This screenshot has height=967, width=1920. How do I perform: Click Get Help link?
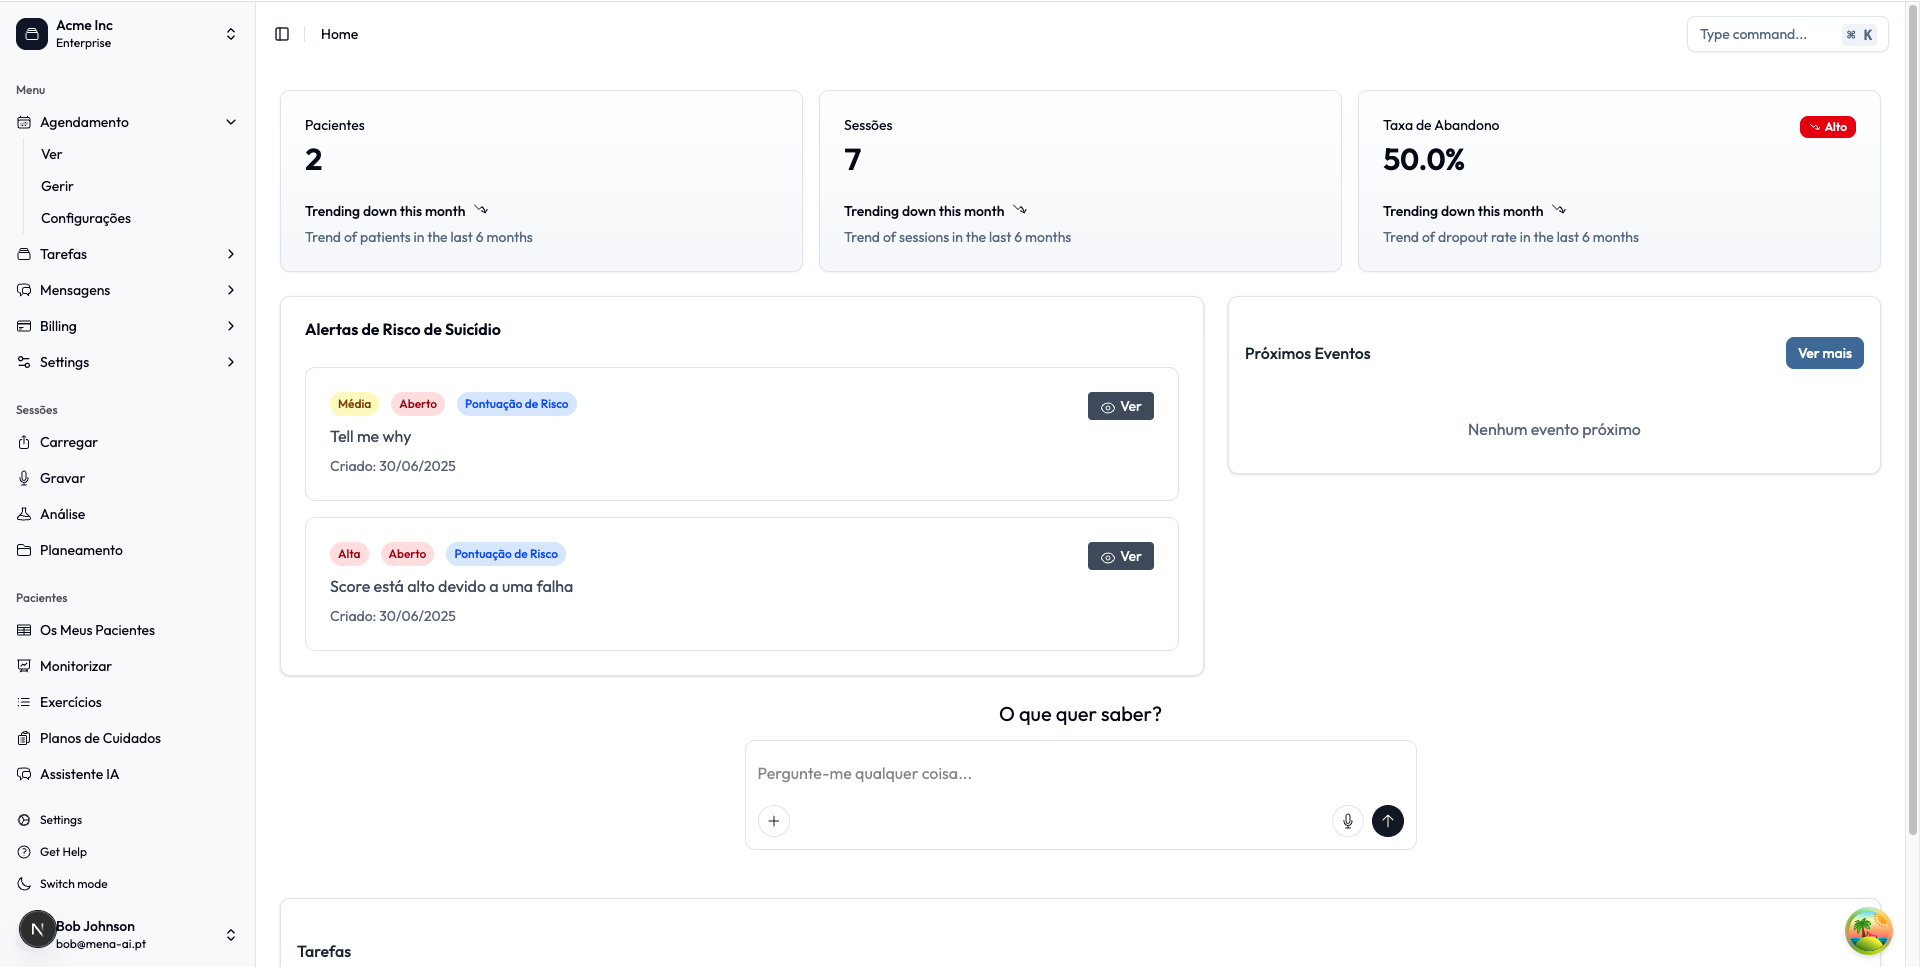coord(63,852)
